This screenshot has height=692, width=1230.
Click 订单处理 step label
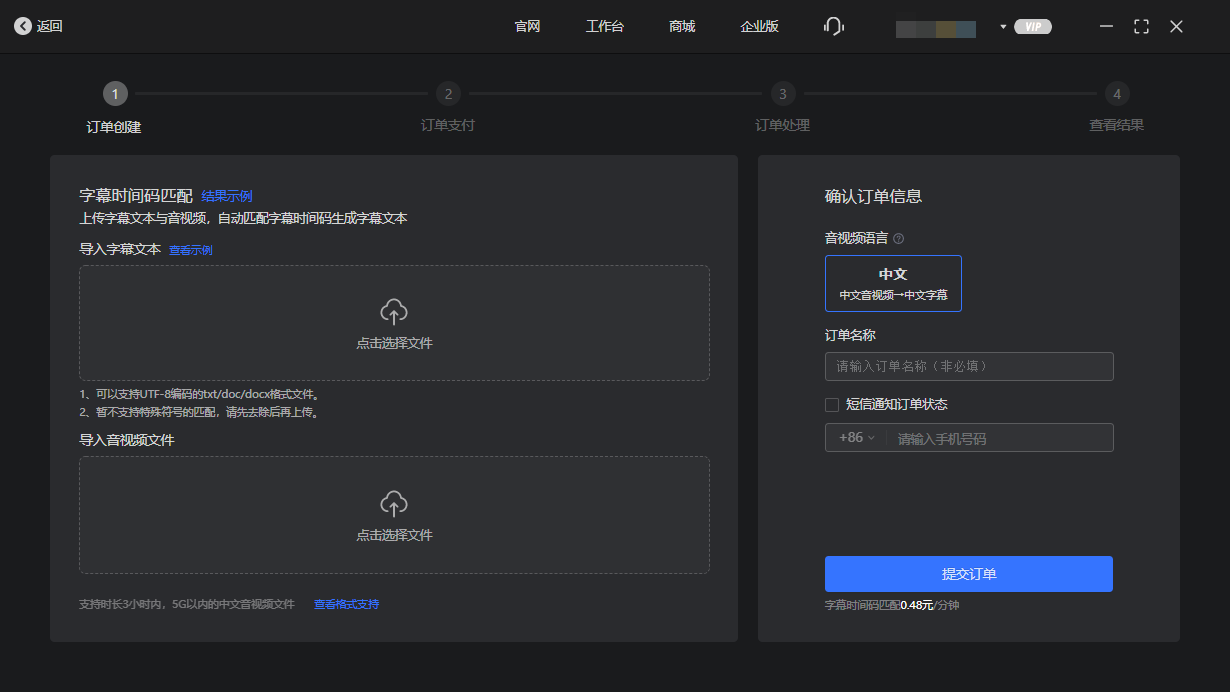click(782, 125)
